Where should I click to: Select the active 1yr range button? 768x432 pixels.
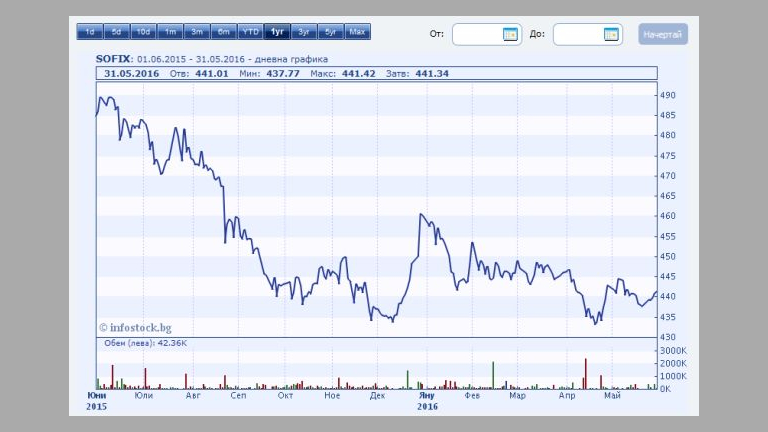pyautogui.click(x=278, y=32)
